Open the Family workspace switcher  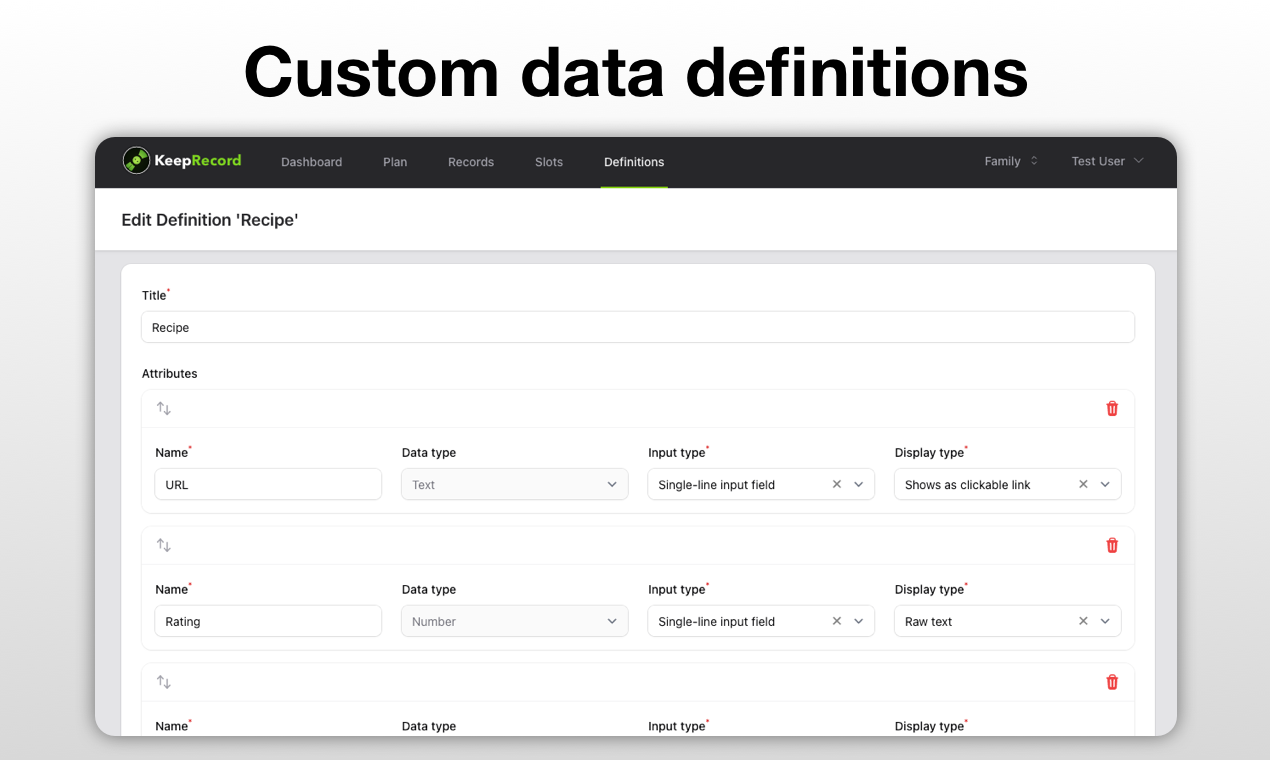[1011, 161]
